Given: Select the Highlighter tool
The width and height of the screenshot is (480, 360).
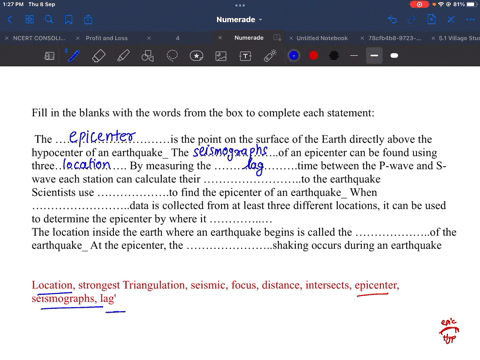Looking at the screenshot, I should 123,56.
